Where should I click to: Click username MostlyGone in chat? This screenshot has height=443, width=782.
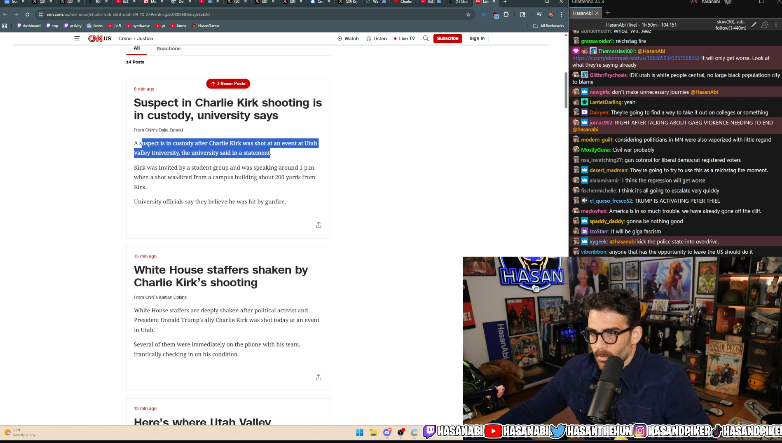[x=595, y=150]
